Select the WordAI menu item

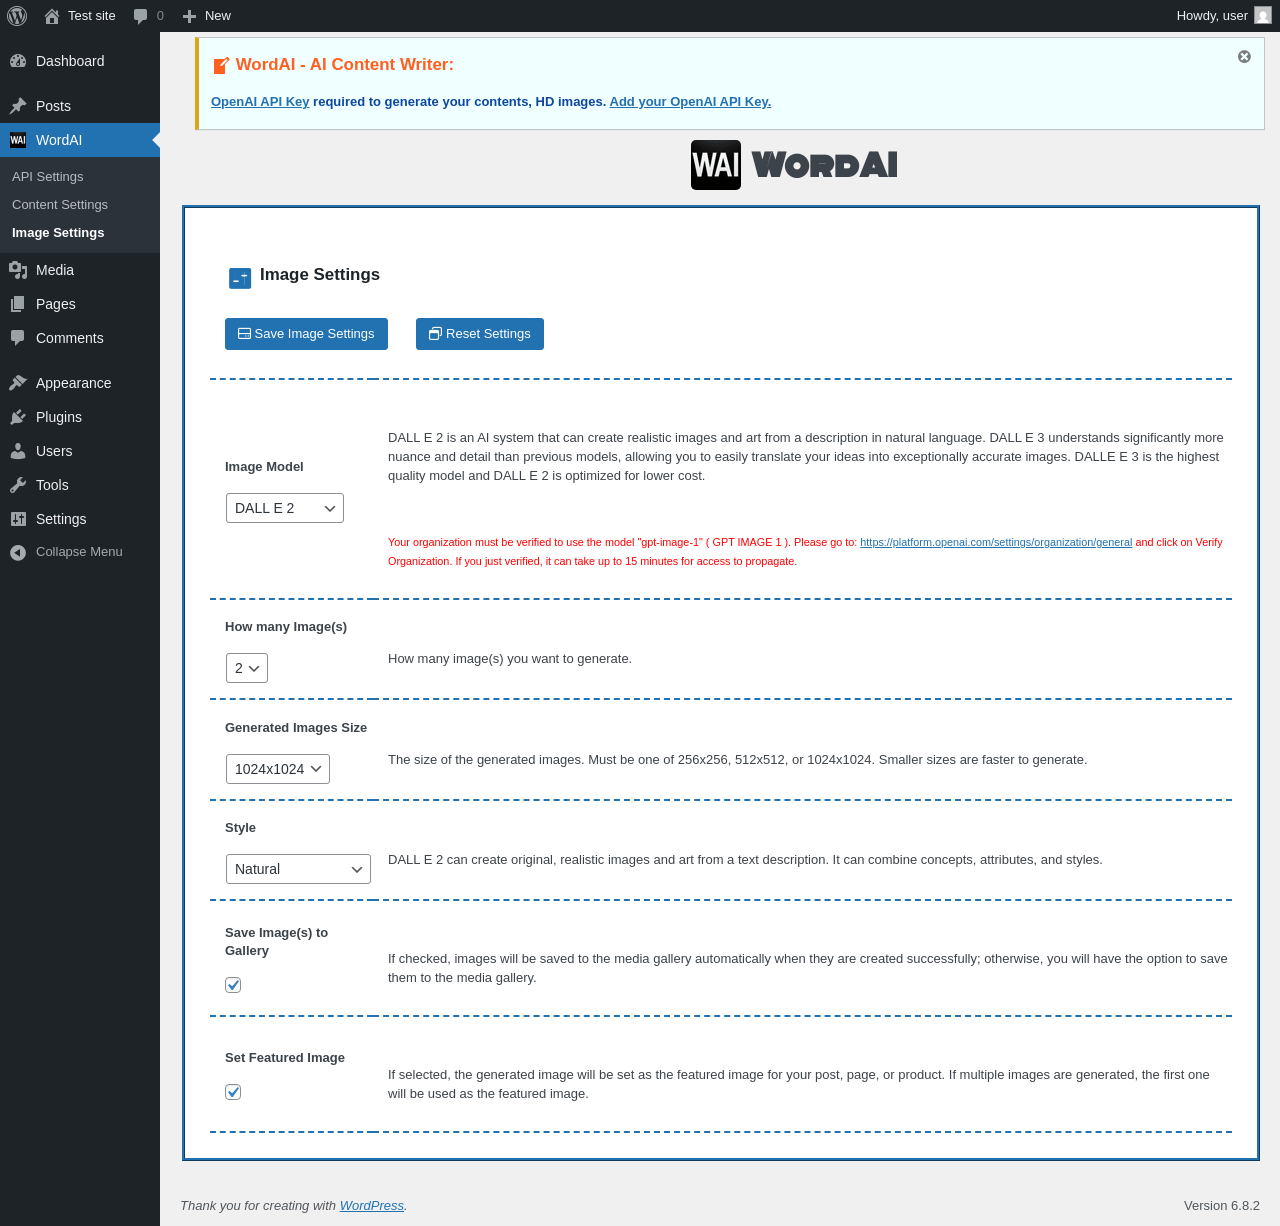(80, 140)
